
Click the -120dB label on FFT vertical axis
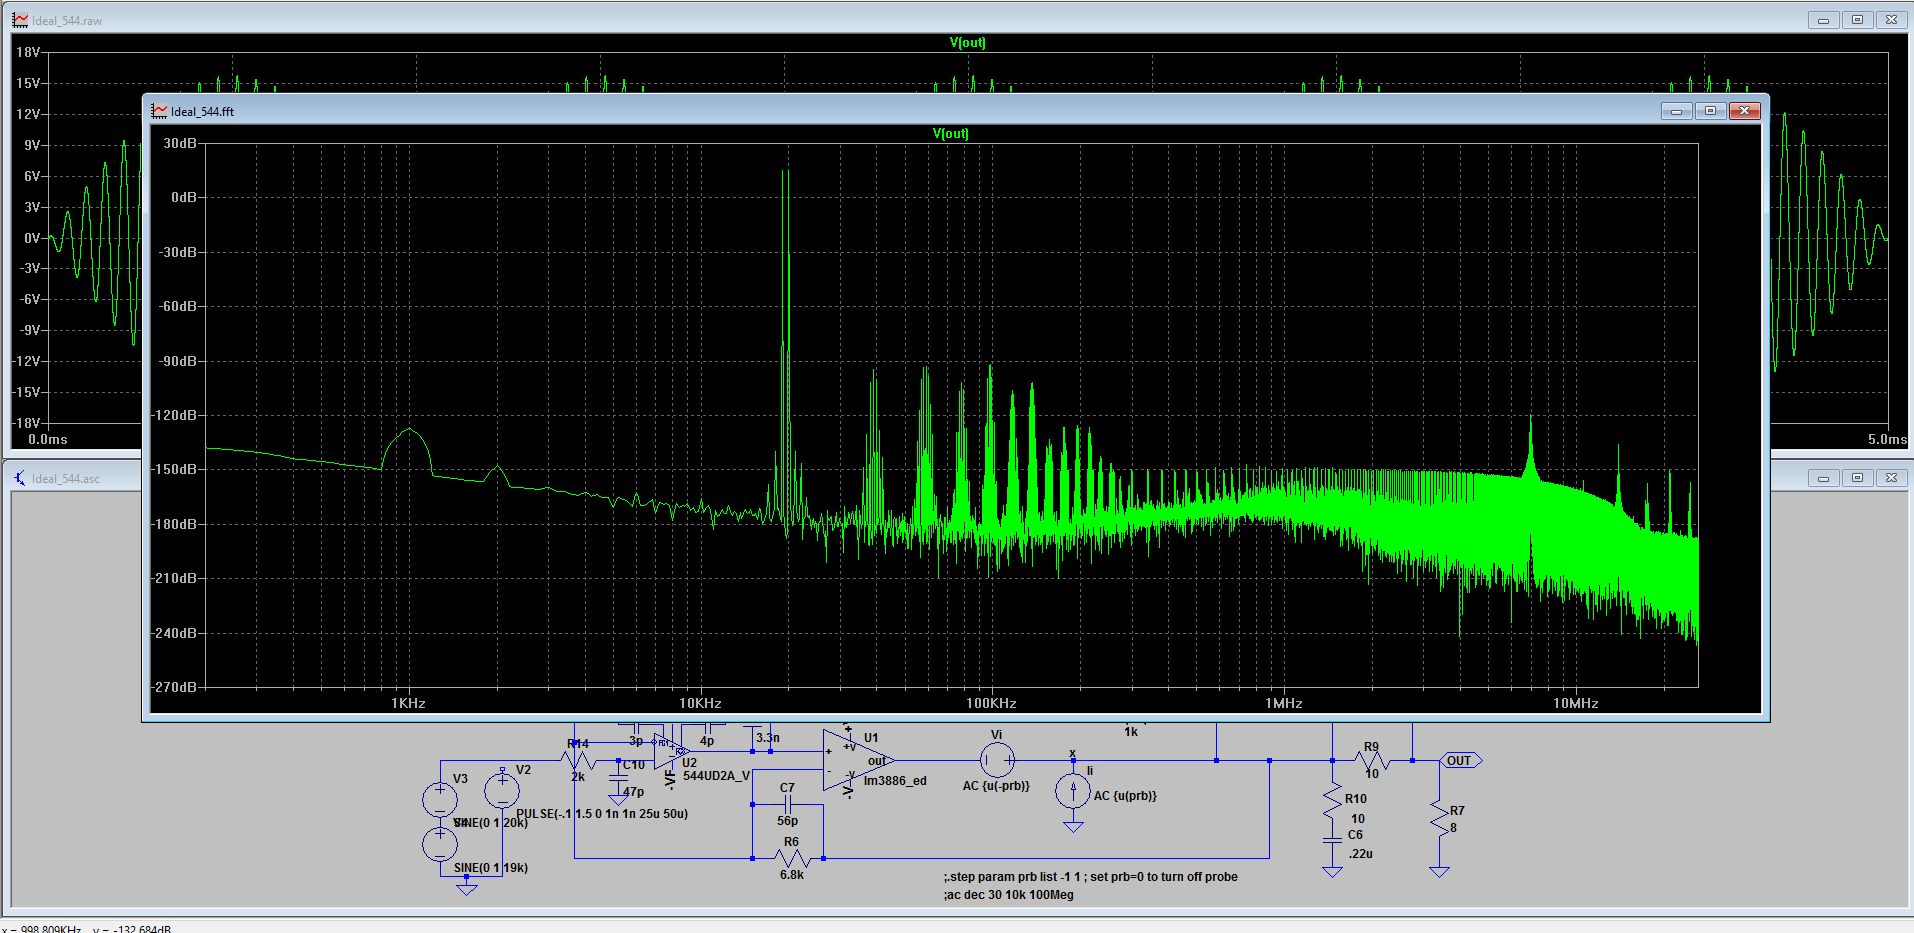tap(177, 415)
